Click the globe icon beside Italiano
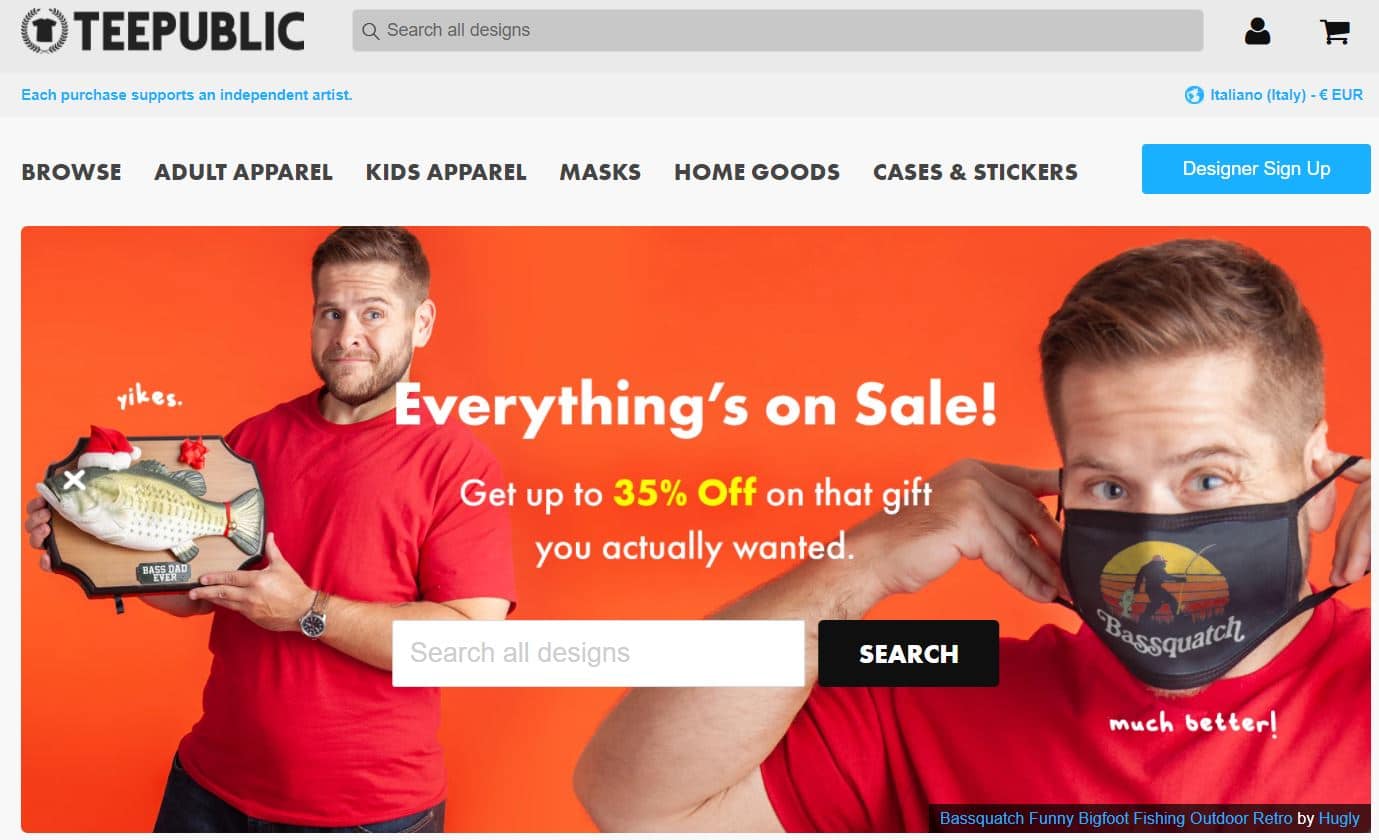Viewport: 1379px width, 840px height. tap(1193, 95)
